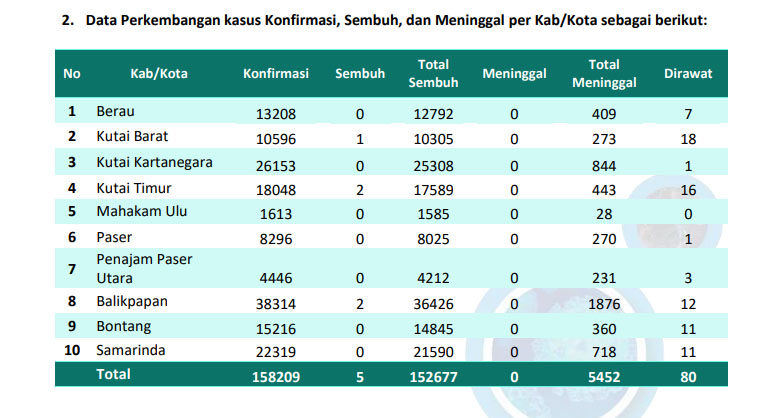Select Kutai Timur confirmed value 18048

point(276,190)
